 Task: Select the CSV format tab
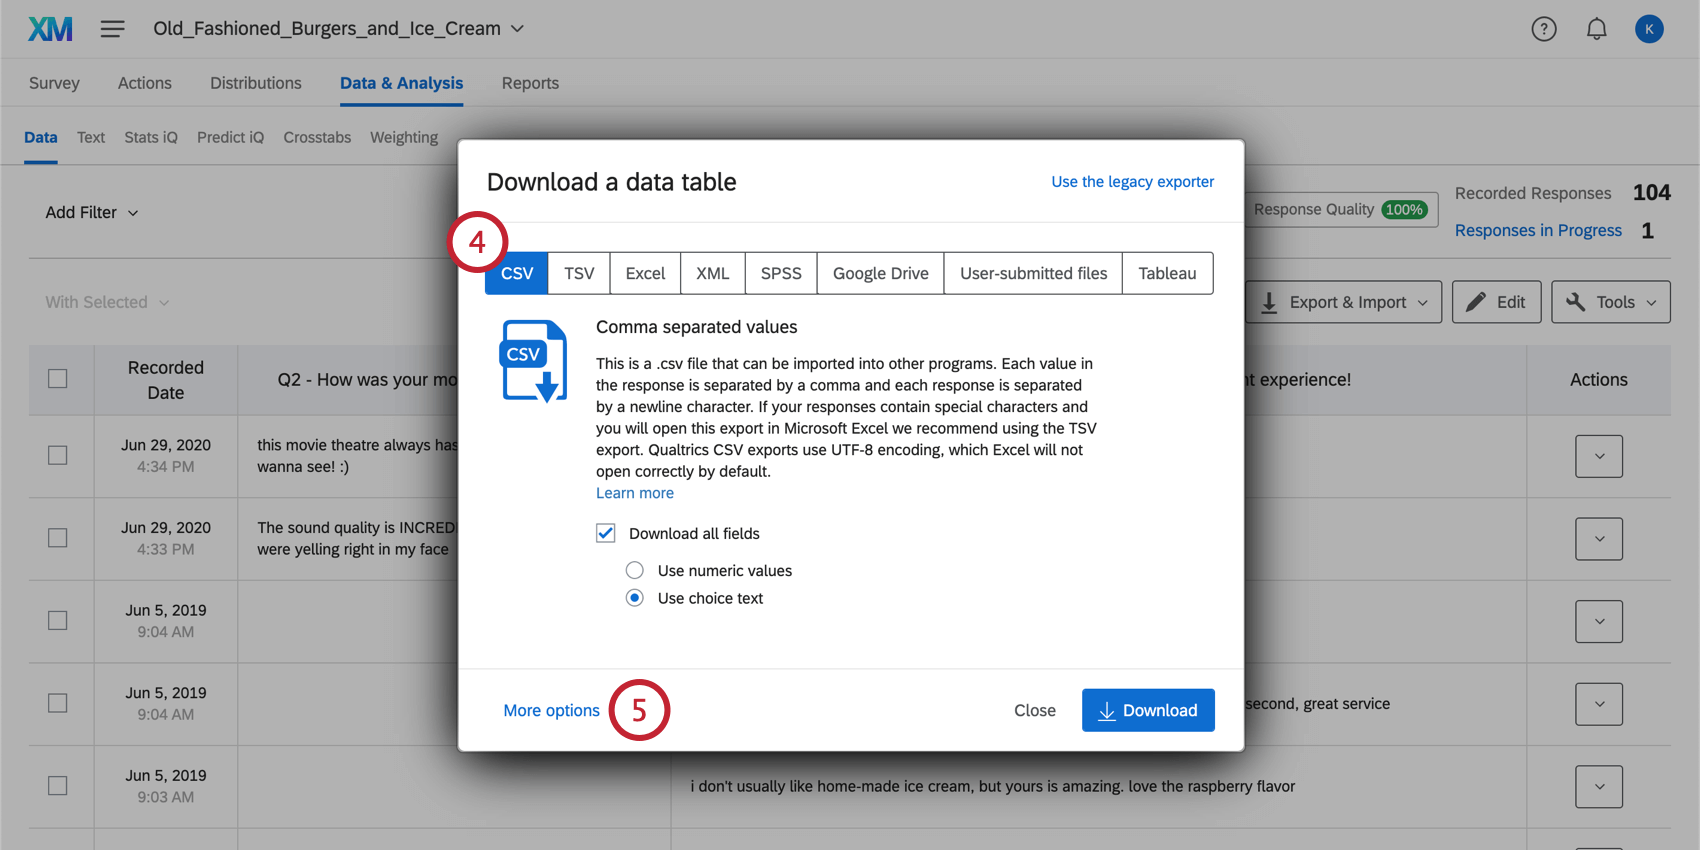(517, 273)
